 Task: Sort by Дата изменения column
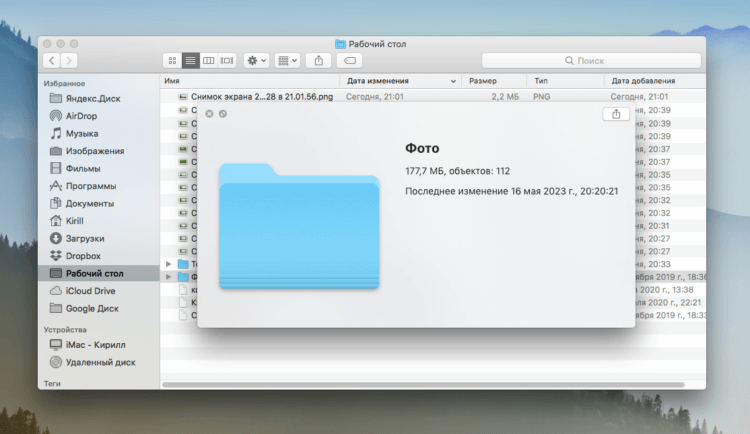coord(377,81)
